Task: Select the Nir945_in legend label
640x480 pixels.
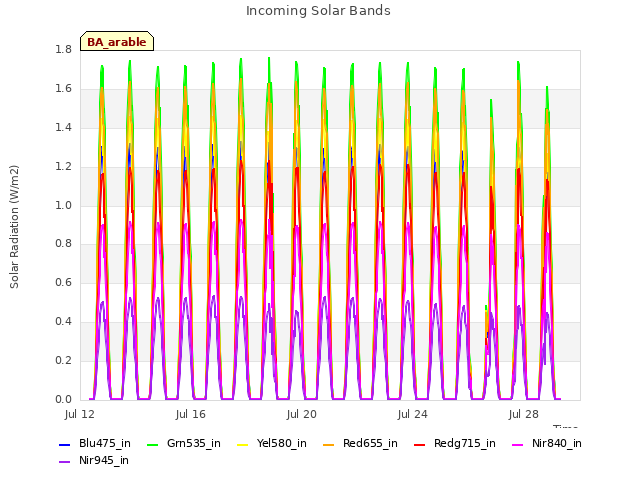Action: coord(104,460)
